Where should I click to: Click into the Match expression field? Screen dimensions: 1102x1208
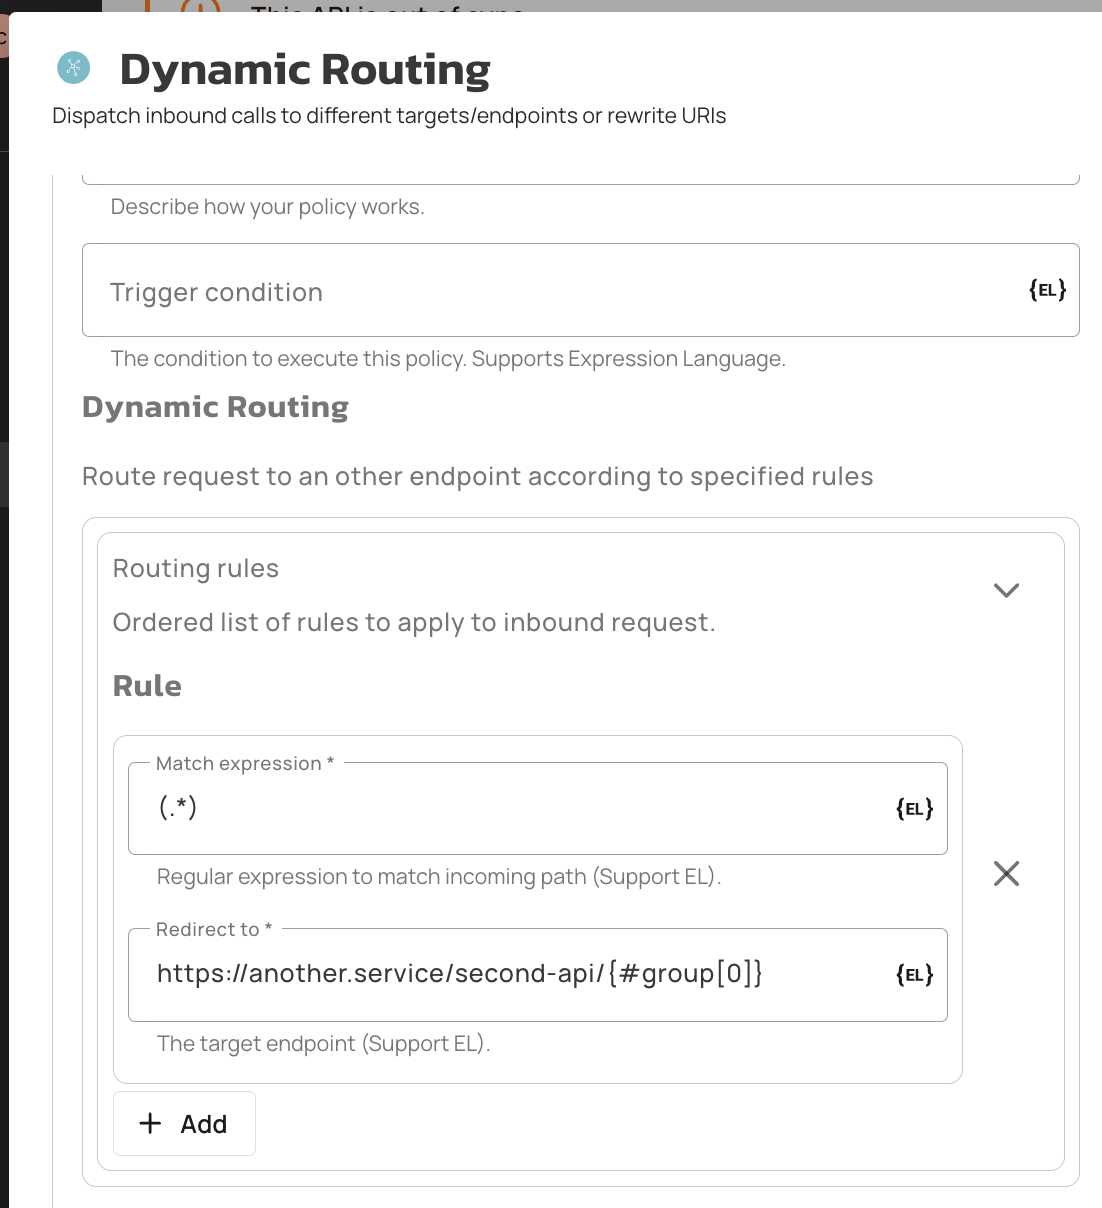point(520,809)
